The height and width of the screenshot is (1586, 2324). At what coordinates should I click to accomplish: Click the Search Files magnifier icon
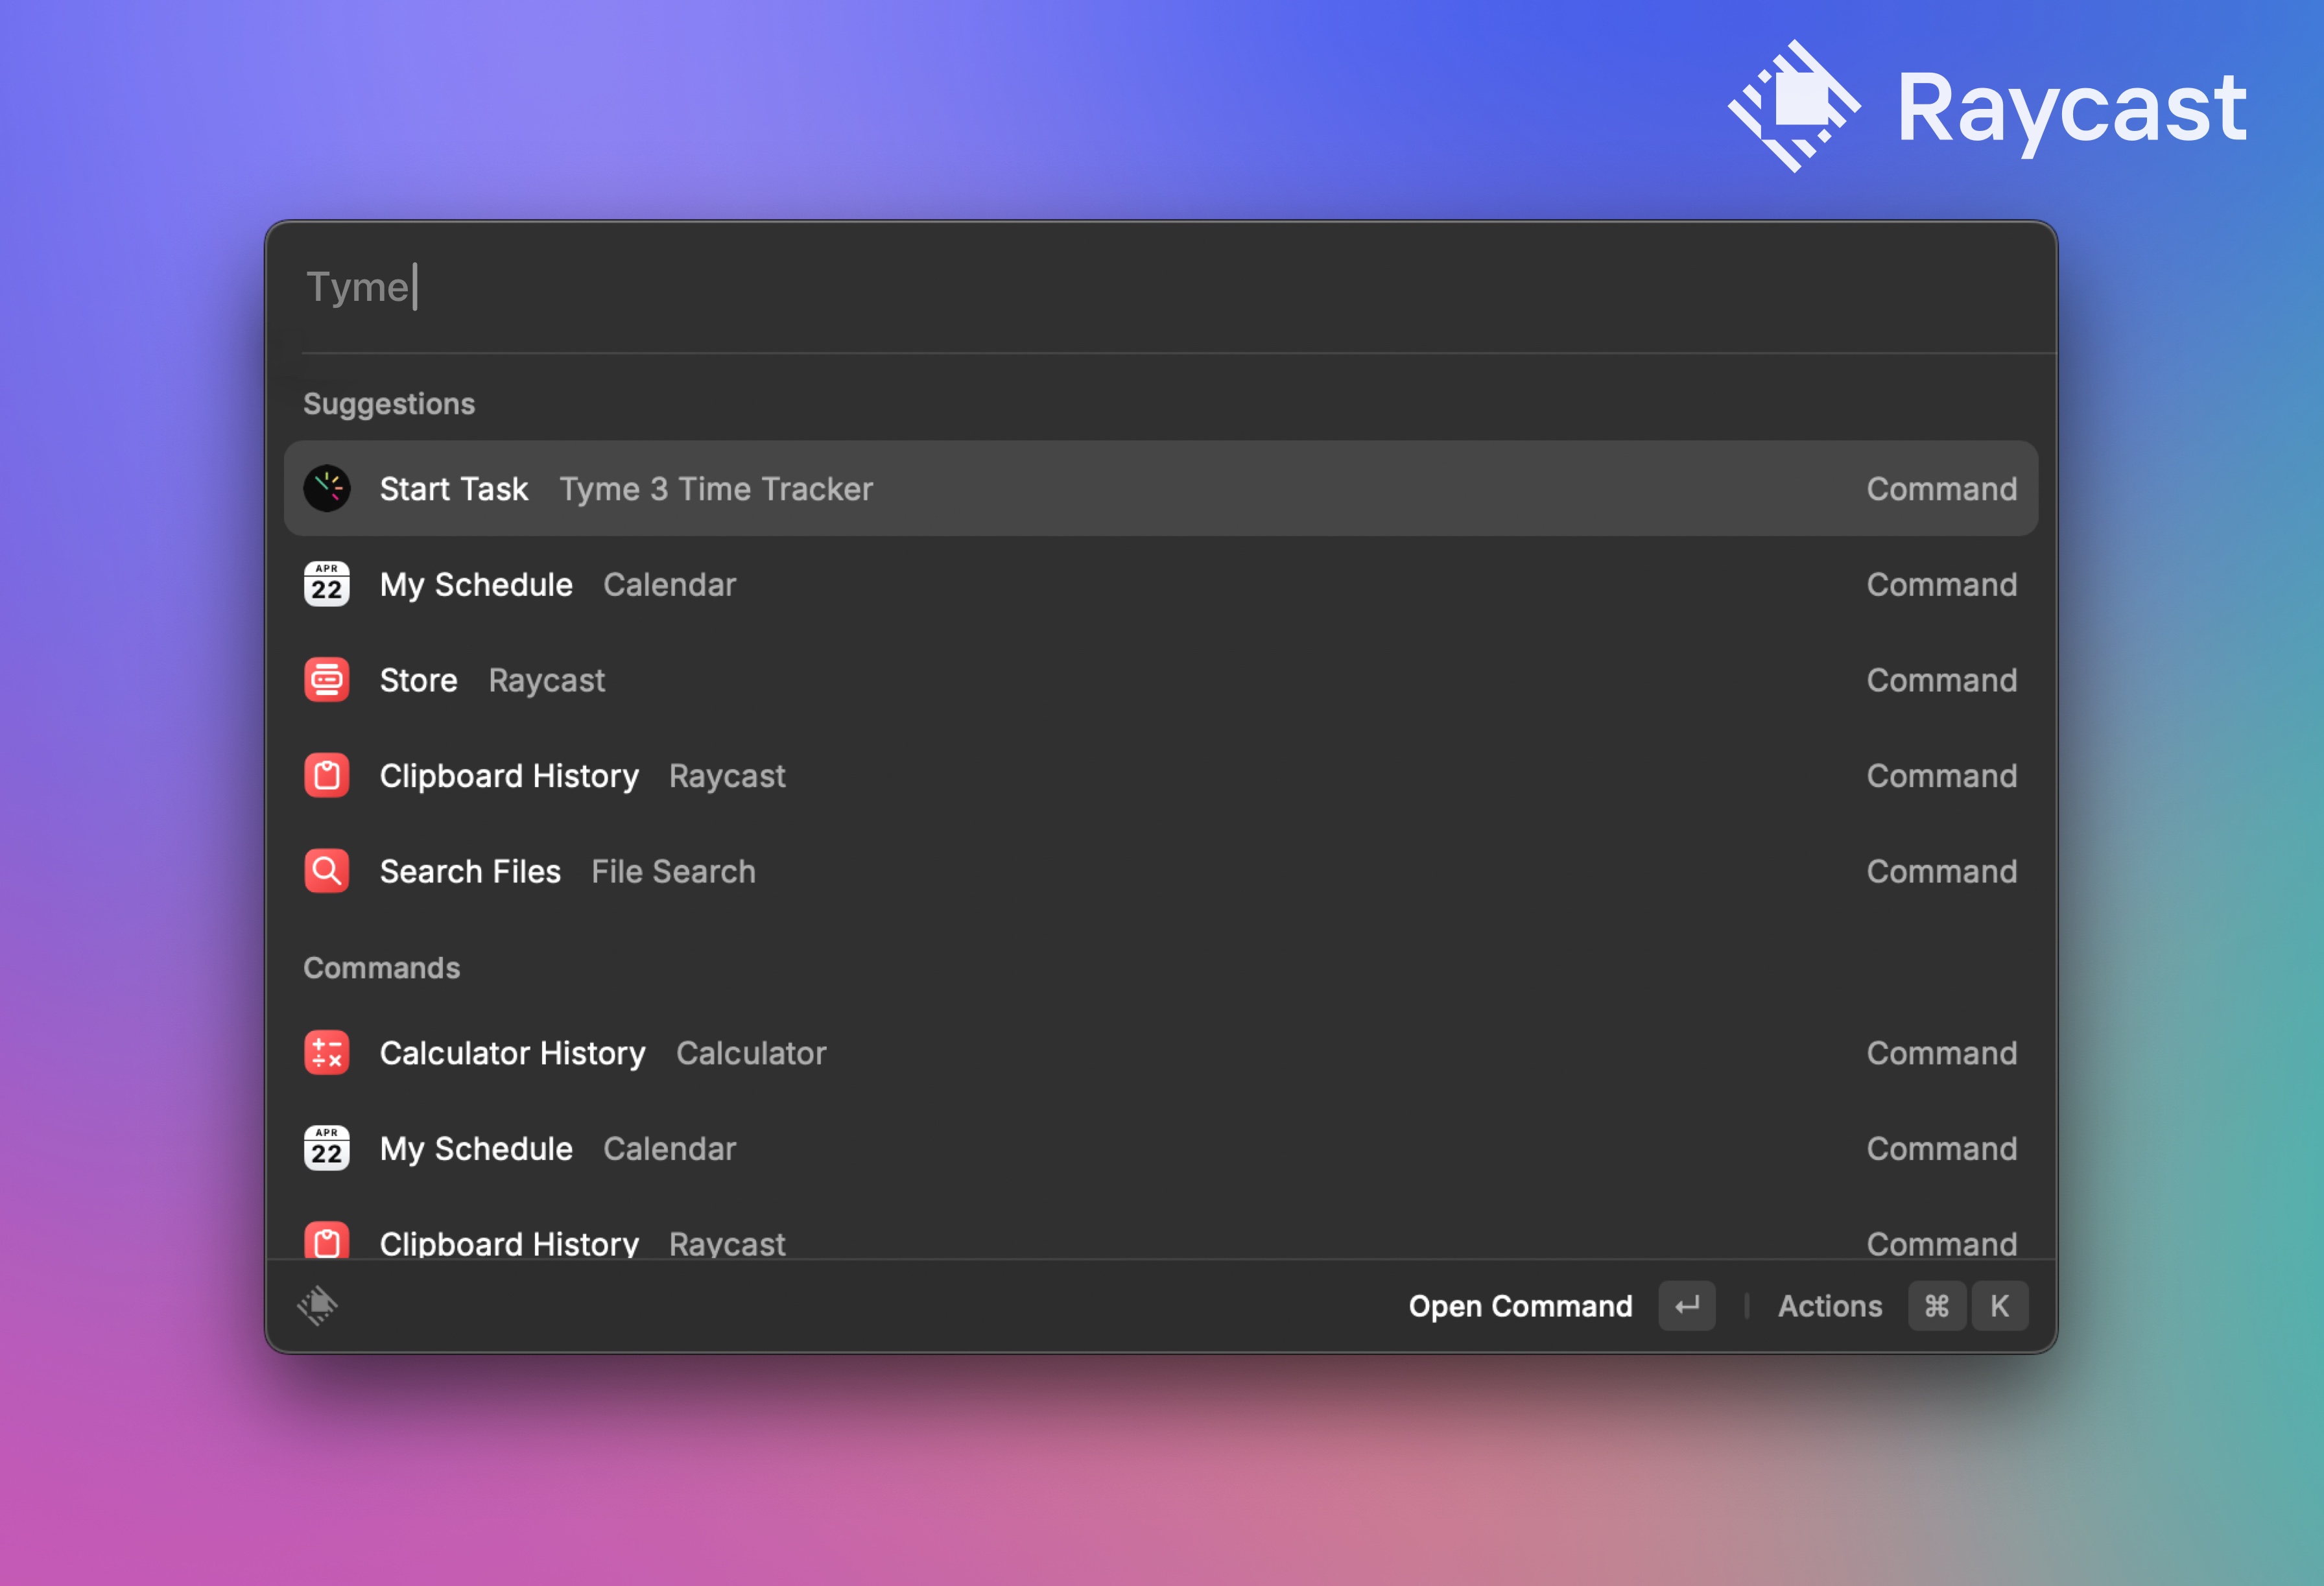[327, 872]
